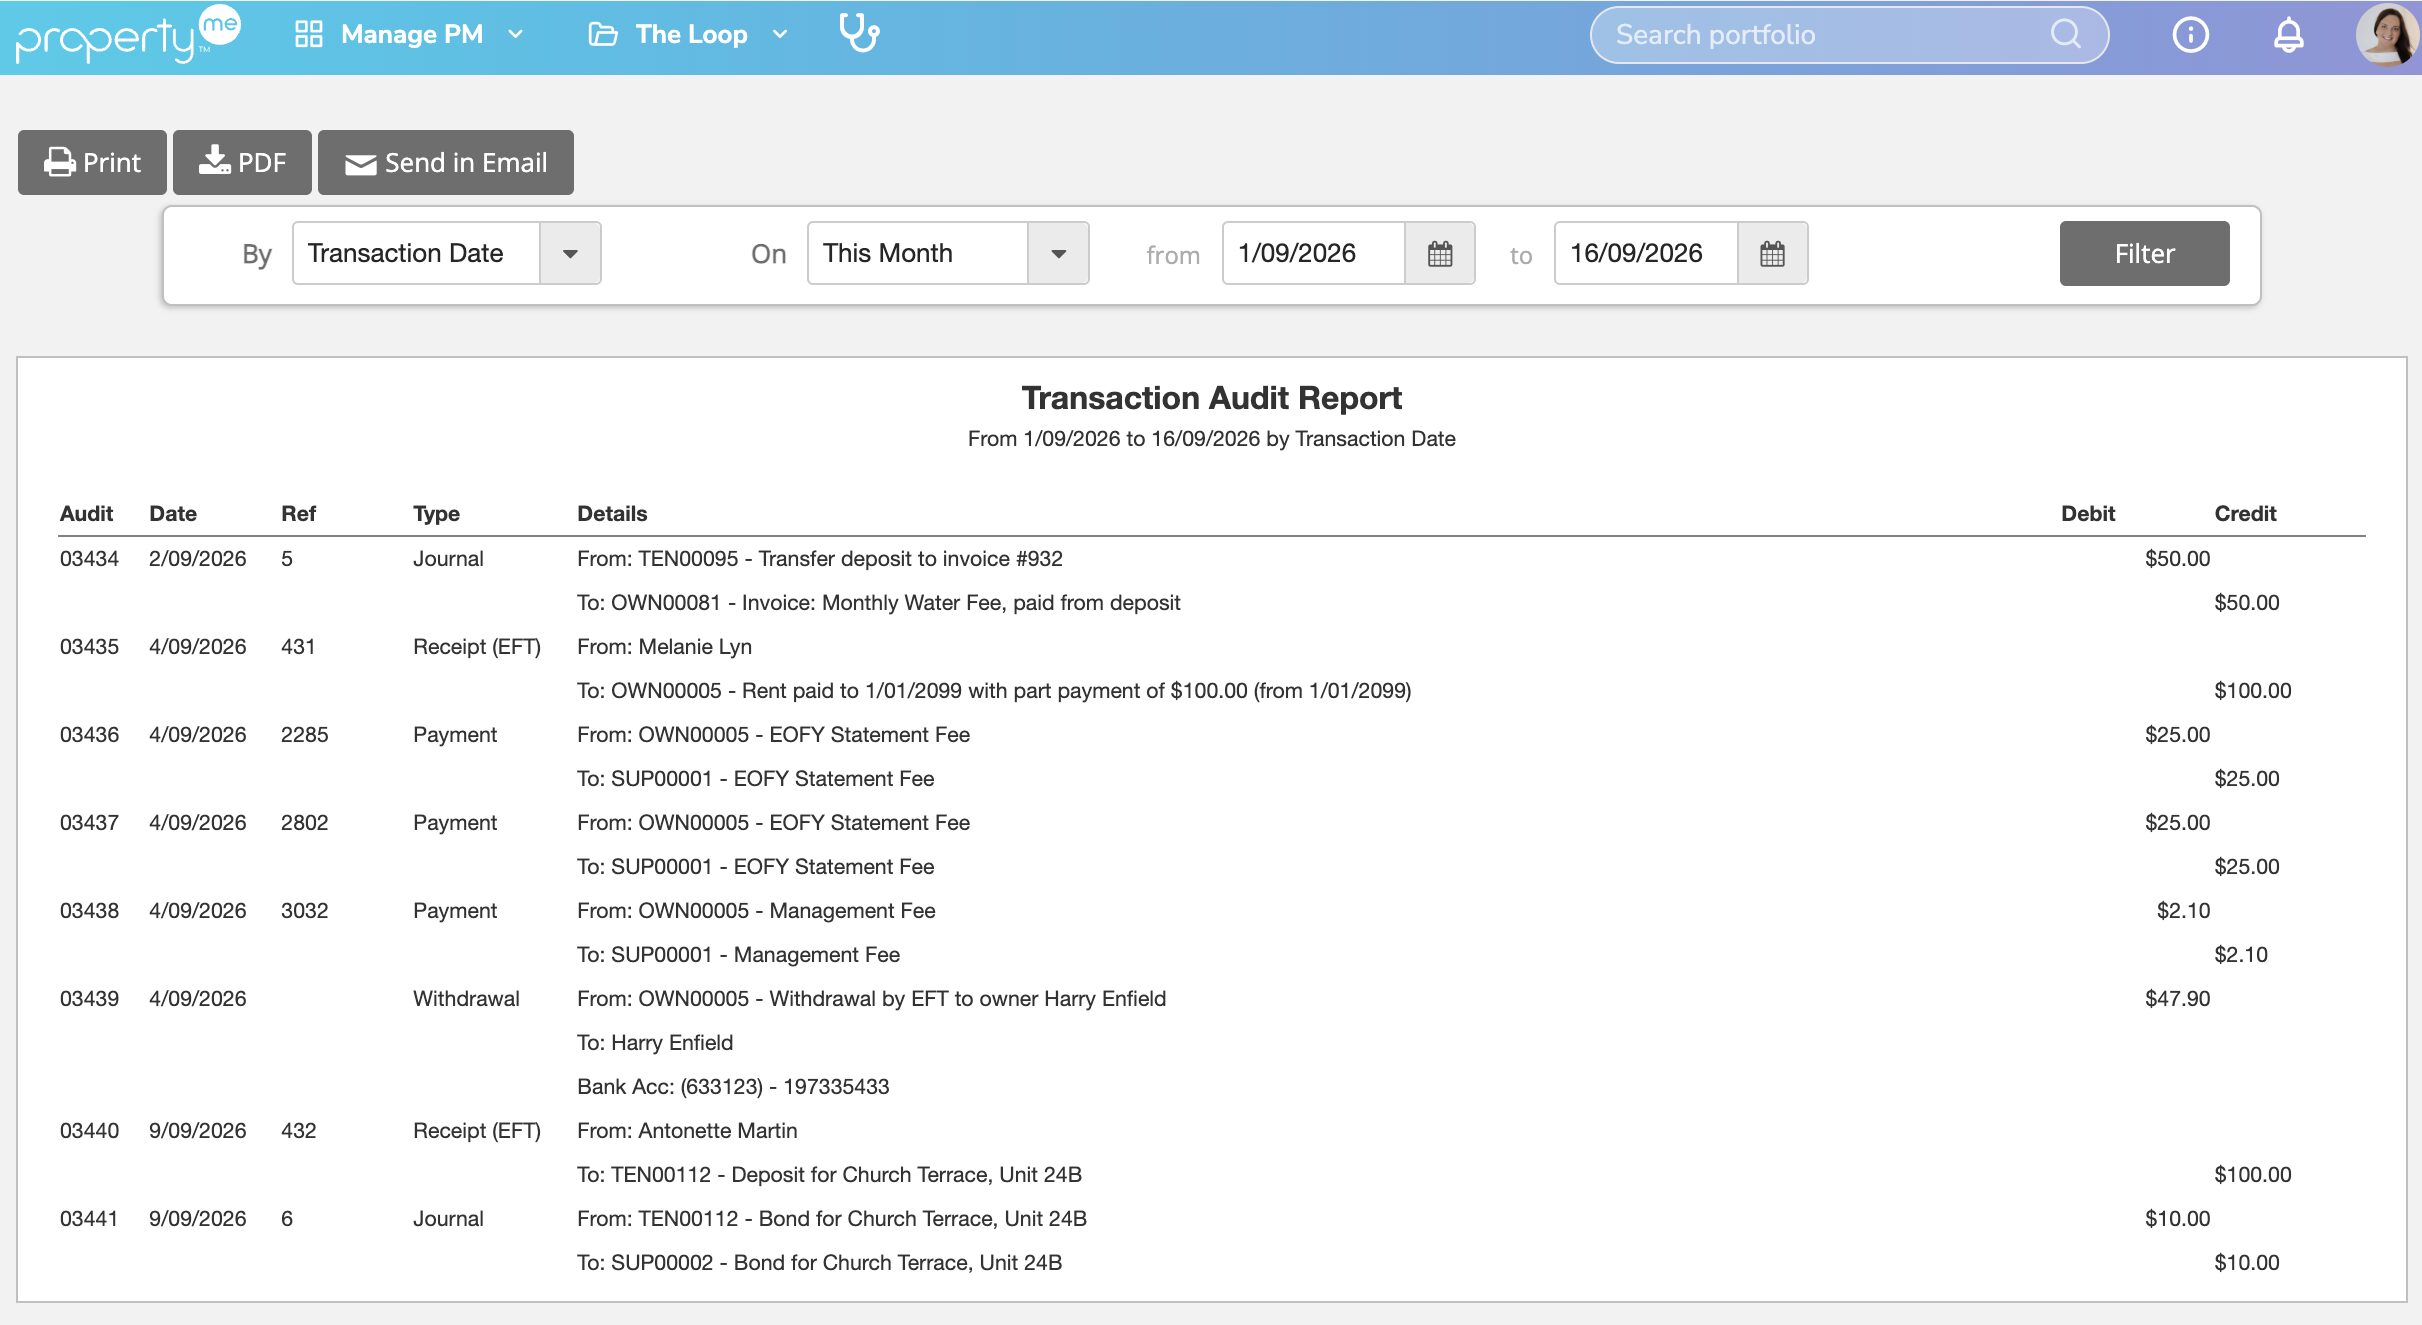Click audit 03441 Journal type cell
The height and width of the screenshot is (1325, 2422).
click(448, 1218)
